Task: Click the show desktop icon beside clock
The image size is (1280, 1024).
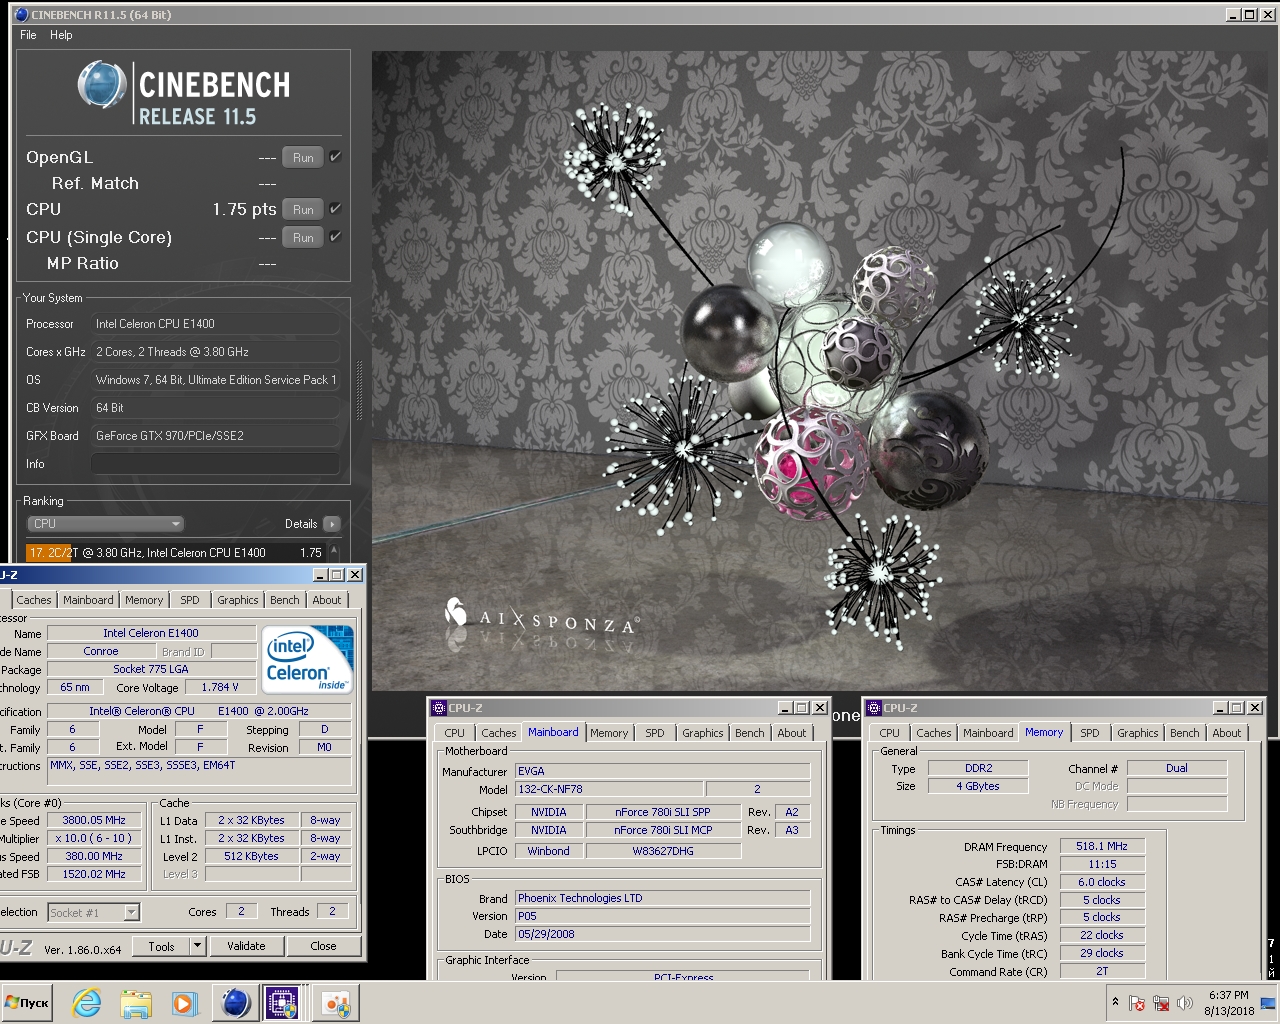Action: (1268, 1003)
